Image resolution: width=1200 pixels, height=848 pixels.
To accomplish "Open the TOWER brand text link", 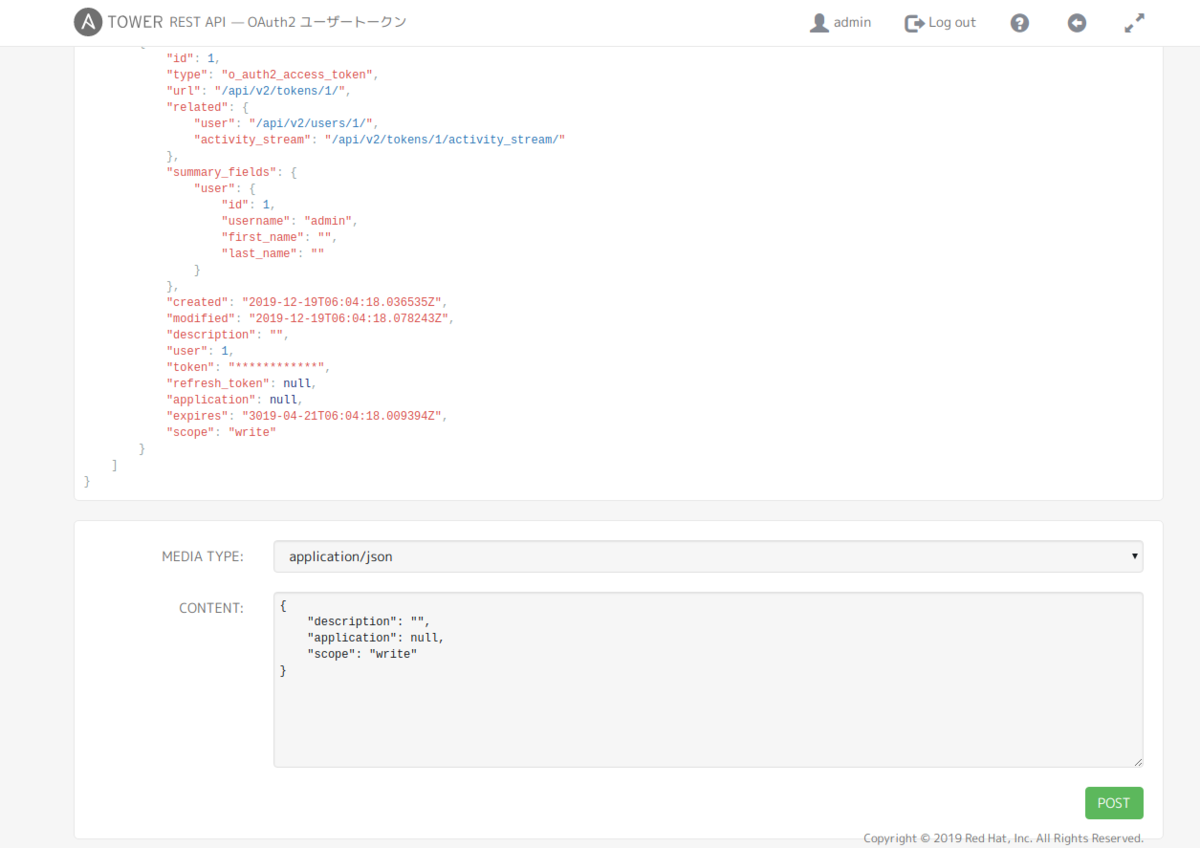I will (135, 22).
